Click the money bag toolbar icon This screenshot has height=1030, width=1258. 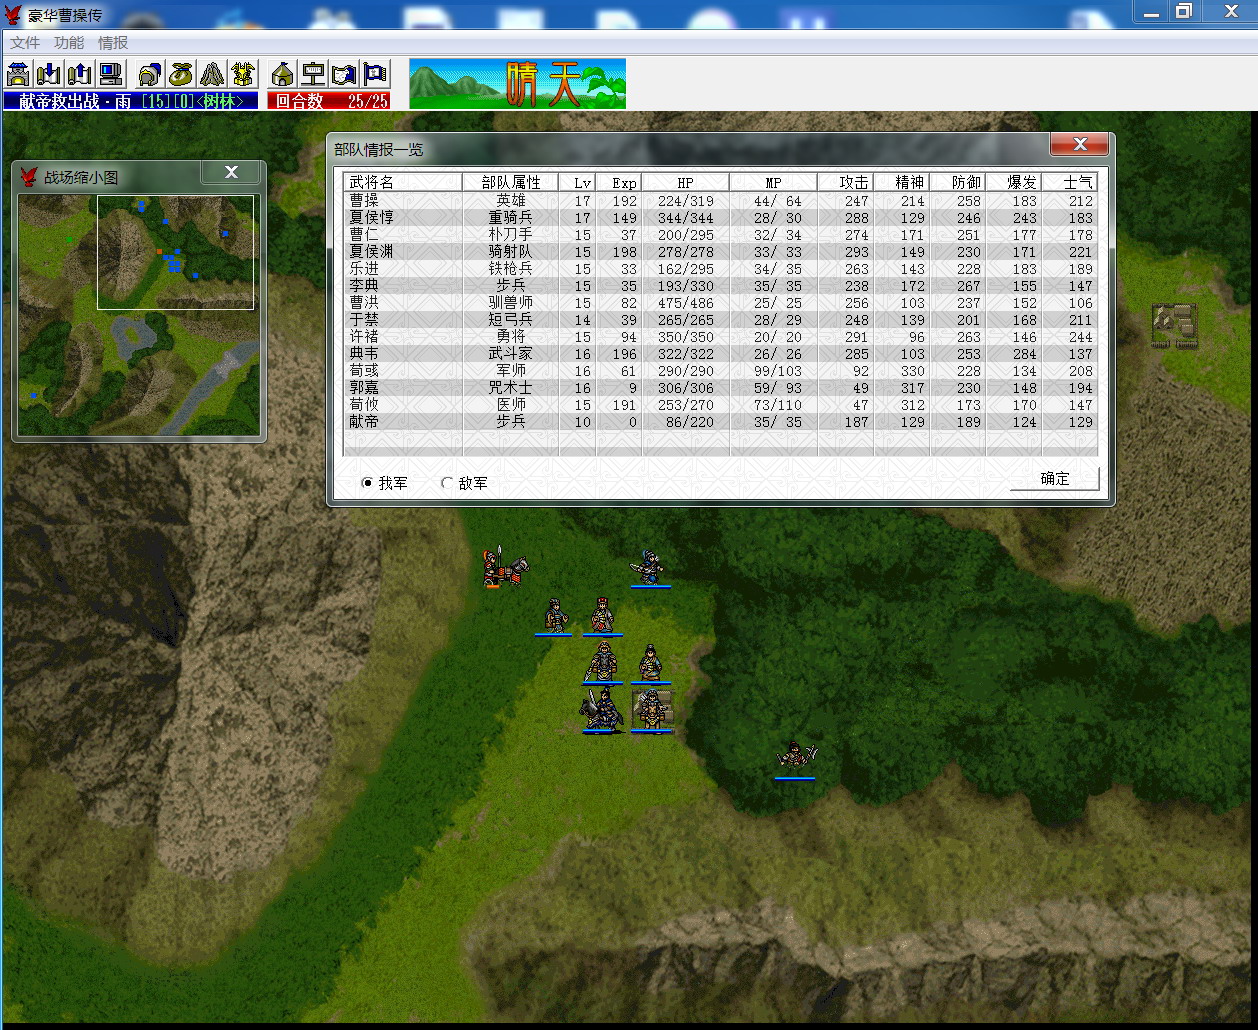(181, 74)
